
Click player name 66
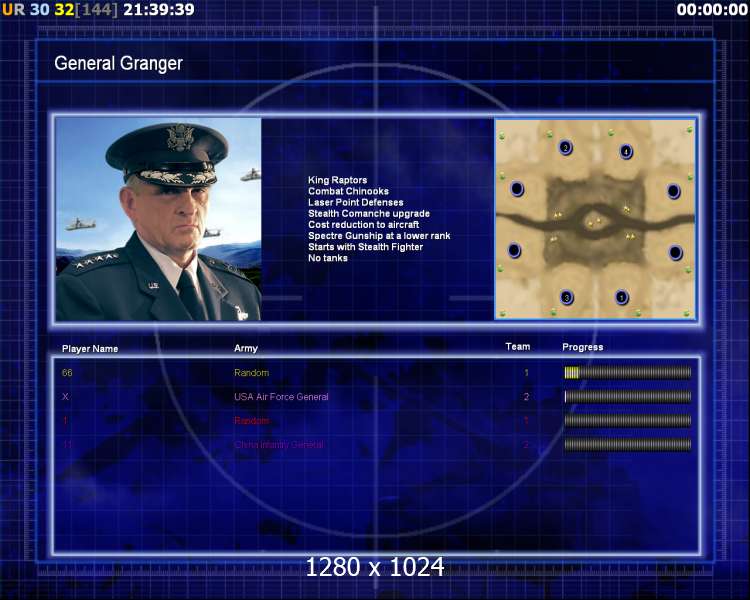point(67,373)
